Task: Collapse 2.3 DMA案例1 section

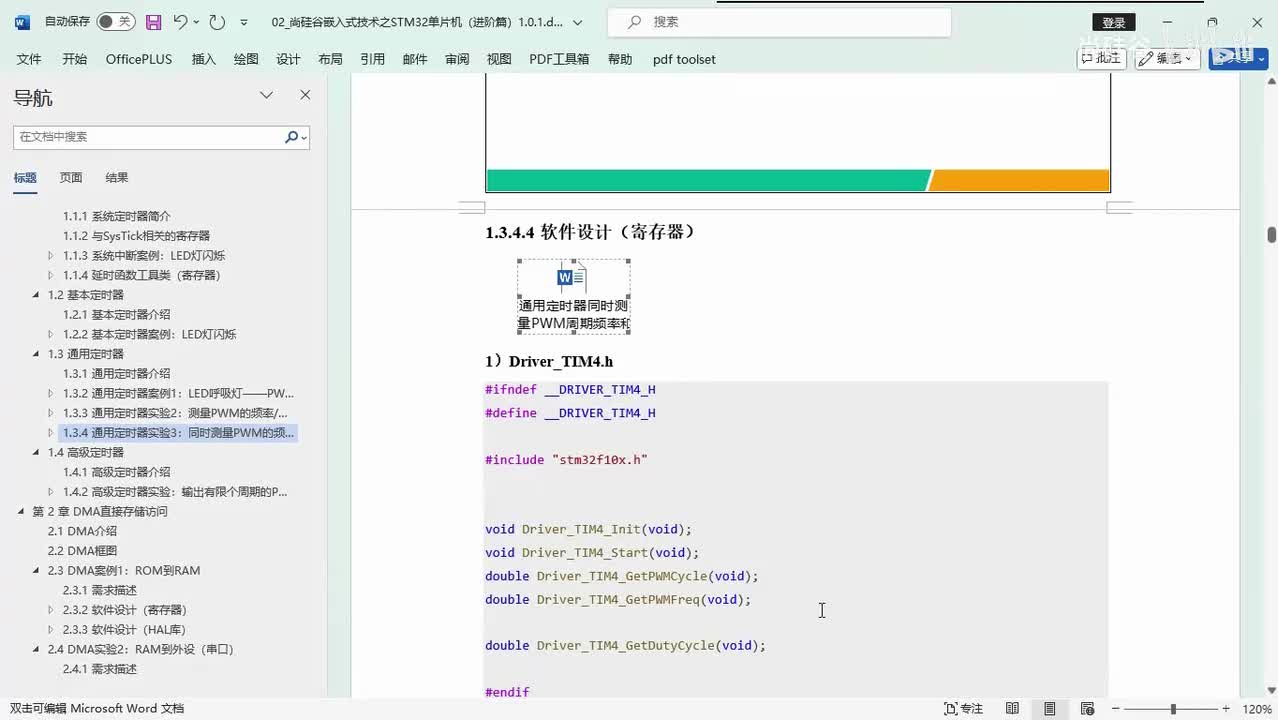Action: 37,571
